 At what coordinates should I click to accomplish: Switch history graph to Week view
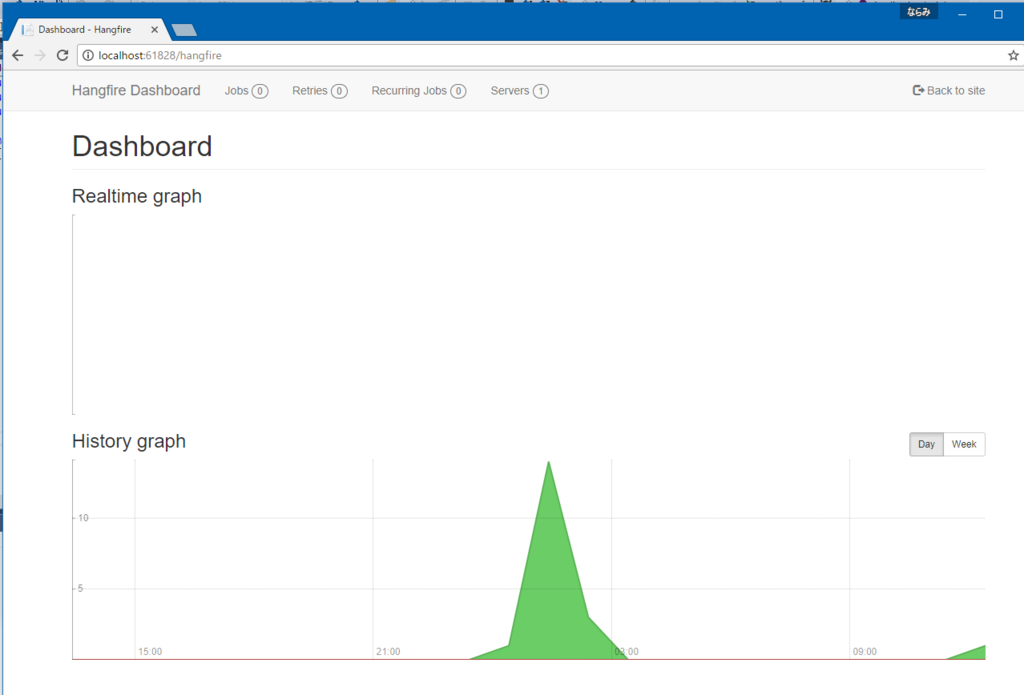(964, 444)
